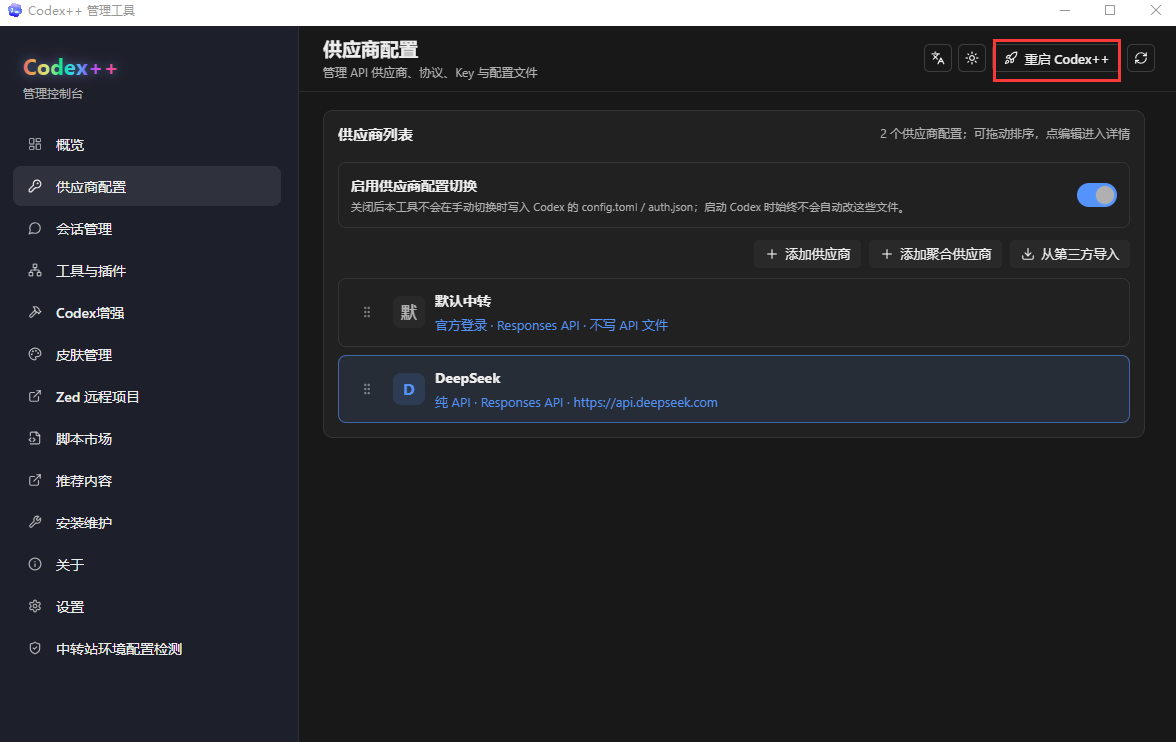Click the 概览 grid icon in sidebar
This screenshot has width=1176, height=742.
[34, 144]
